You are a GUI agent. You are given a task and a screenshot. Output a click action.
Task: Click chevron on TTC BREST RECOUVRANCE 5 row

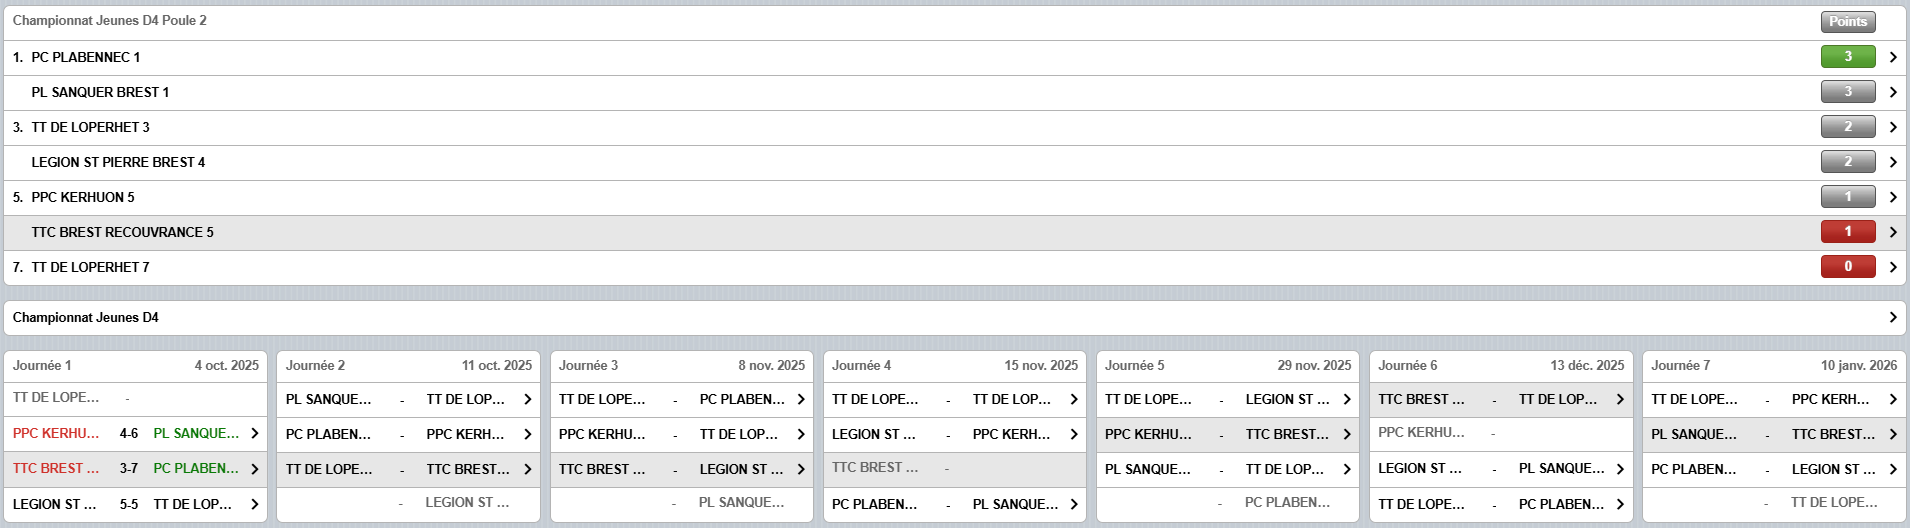(1892, 232)
